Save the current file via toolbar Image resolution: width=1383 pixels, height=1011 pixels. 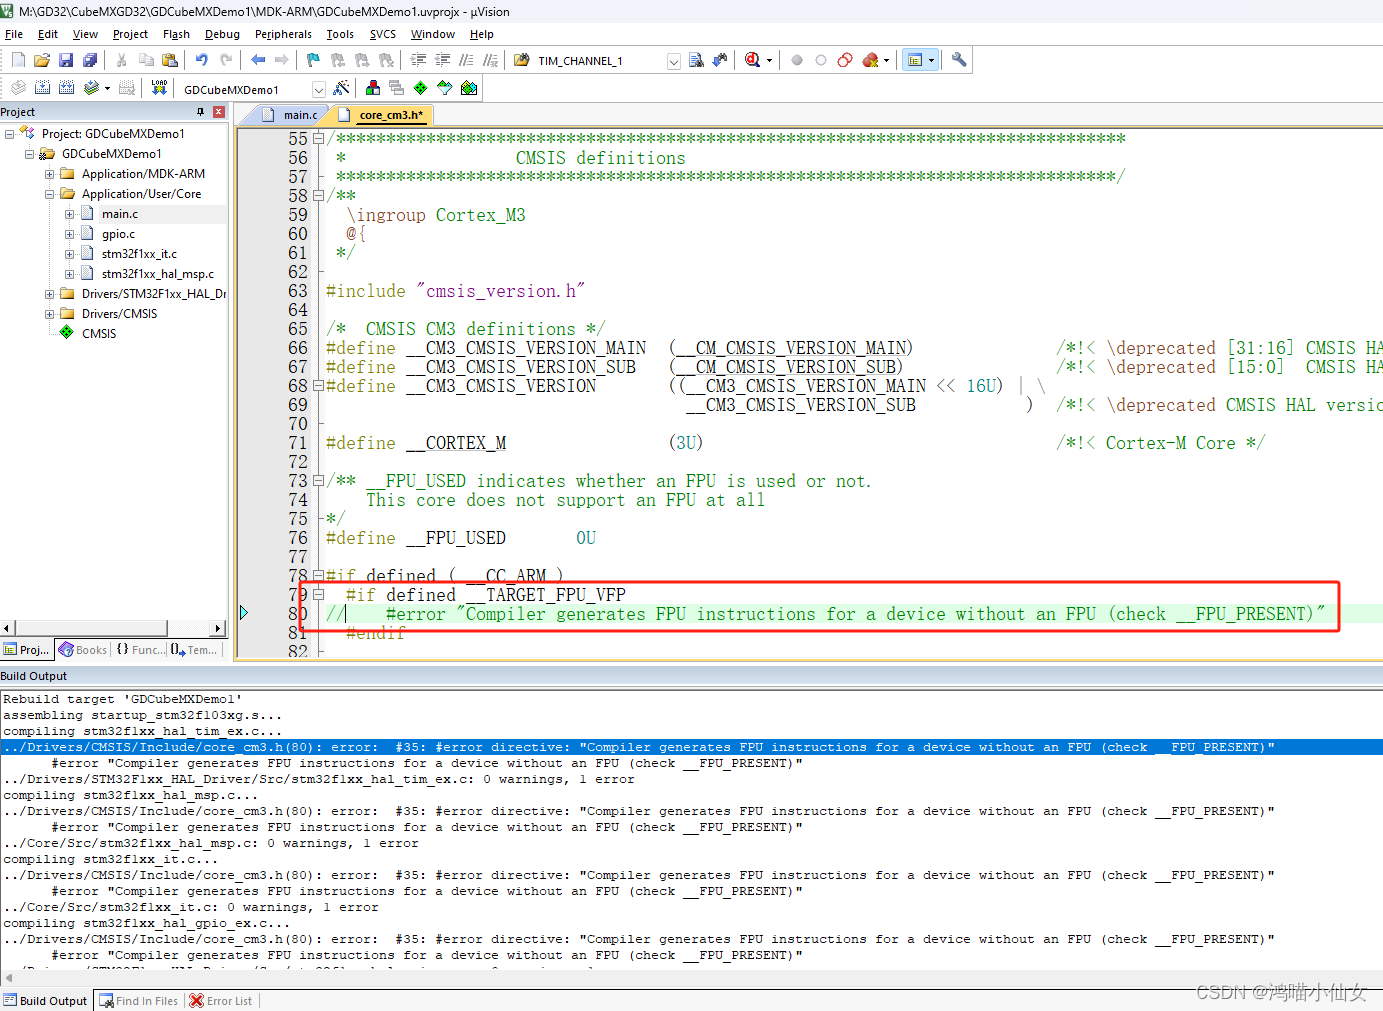(66, 60)
